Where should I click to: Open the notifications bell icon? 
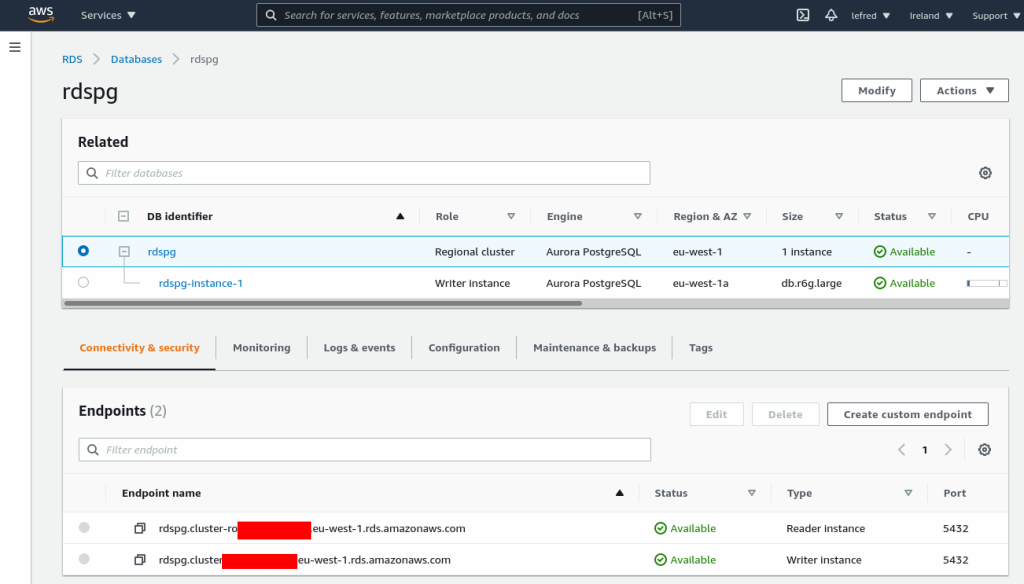coord(831,15)
